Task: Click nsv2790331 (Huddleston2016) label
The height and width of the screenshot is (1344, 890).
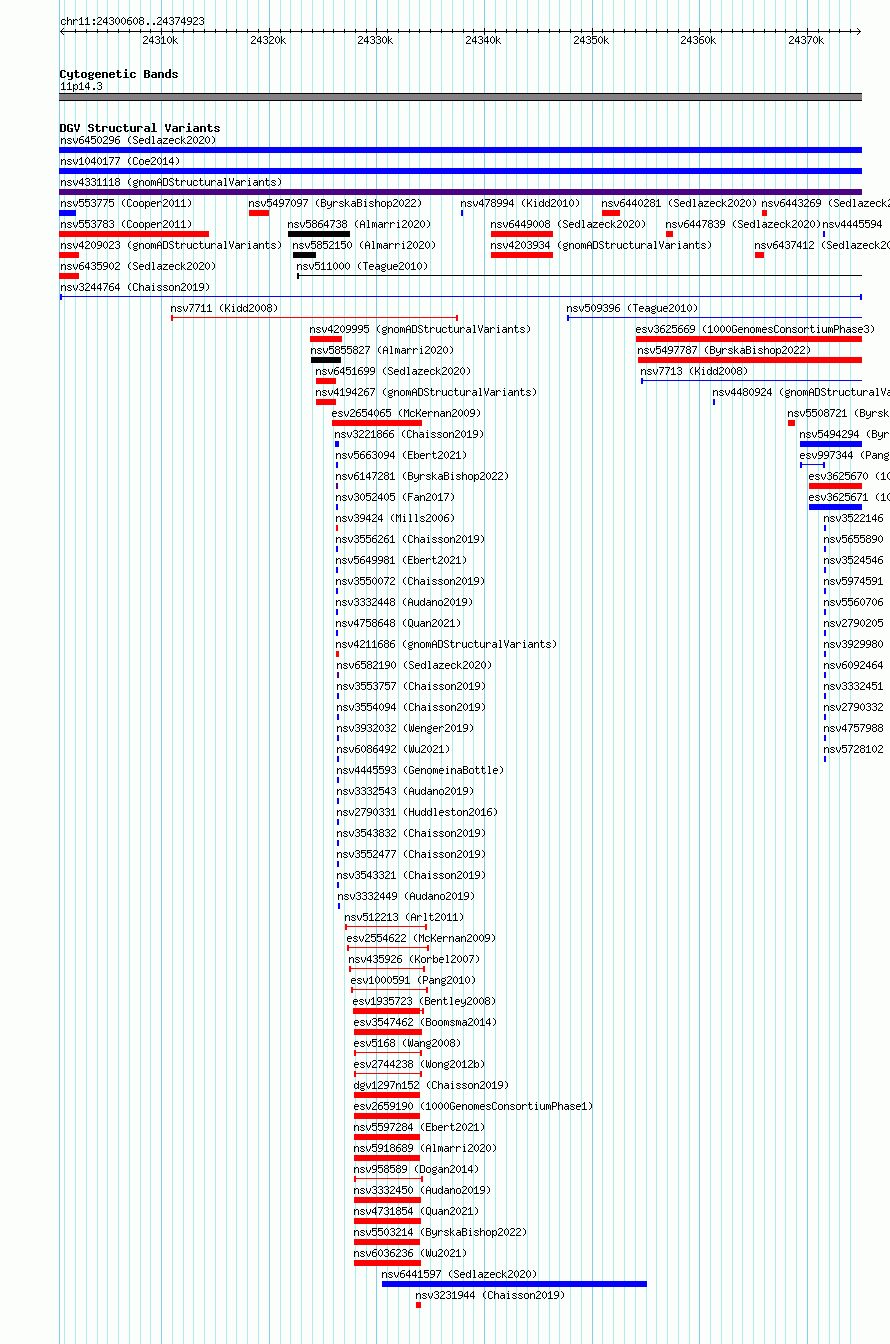Action: (x=417, y=812)
